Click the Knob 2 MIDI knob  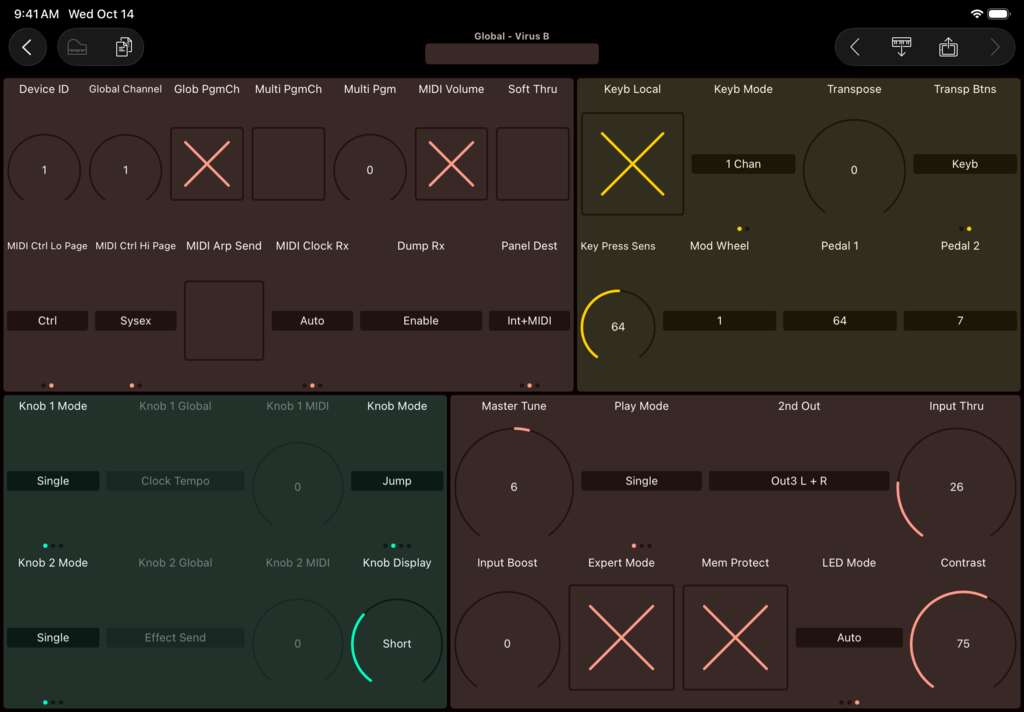[297, 643]
